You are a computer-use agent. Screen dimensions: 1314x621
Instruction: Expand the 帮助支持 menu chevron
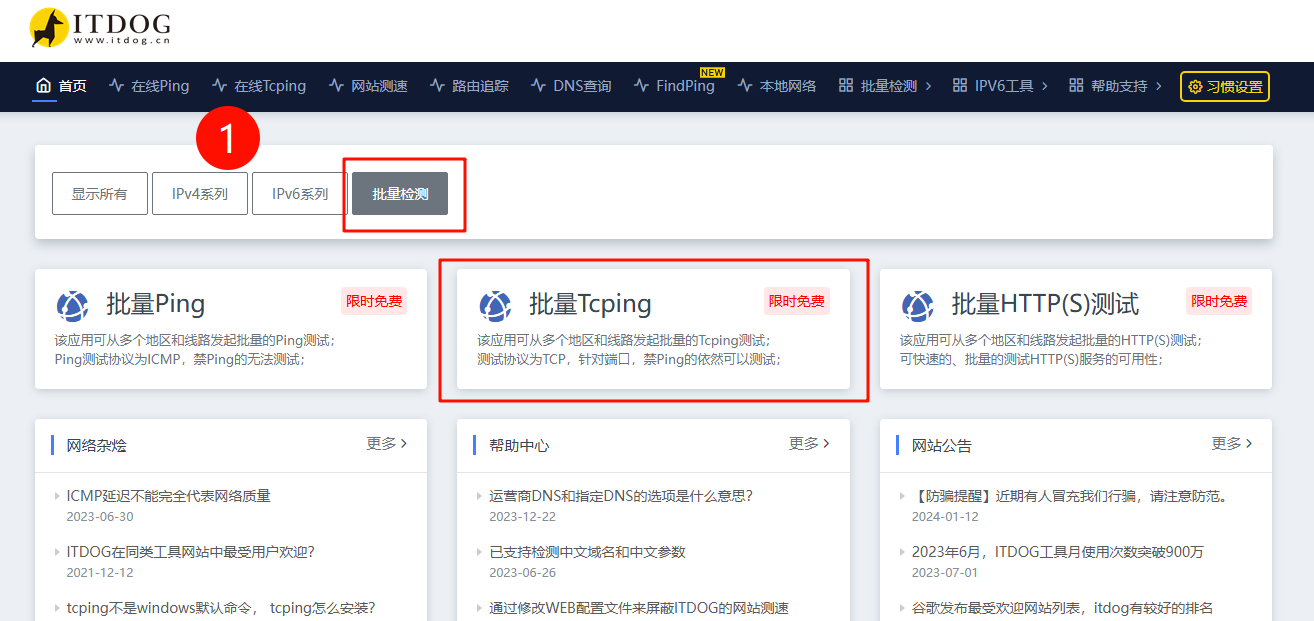point(1159,86)
